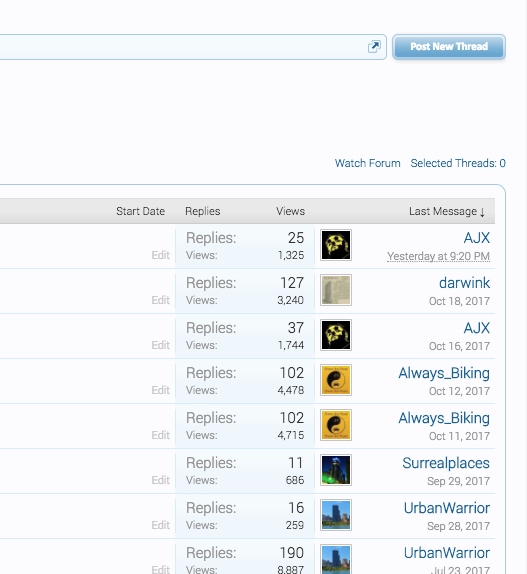Screen dimensions: 527x574
Task: Click AJX avatar in the first thread row
Action: [x=336, y=245]
